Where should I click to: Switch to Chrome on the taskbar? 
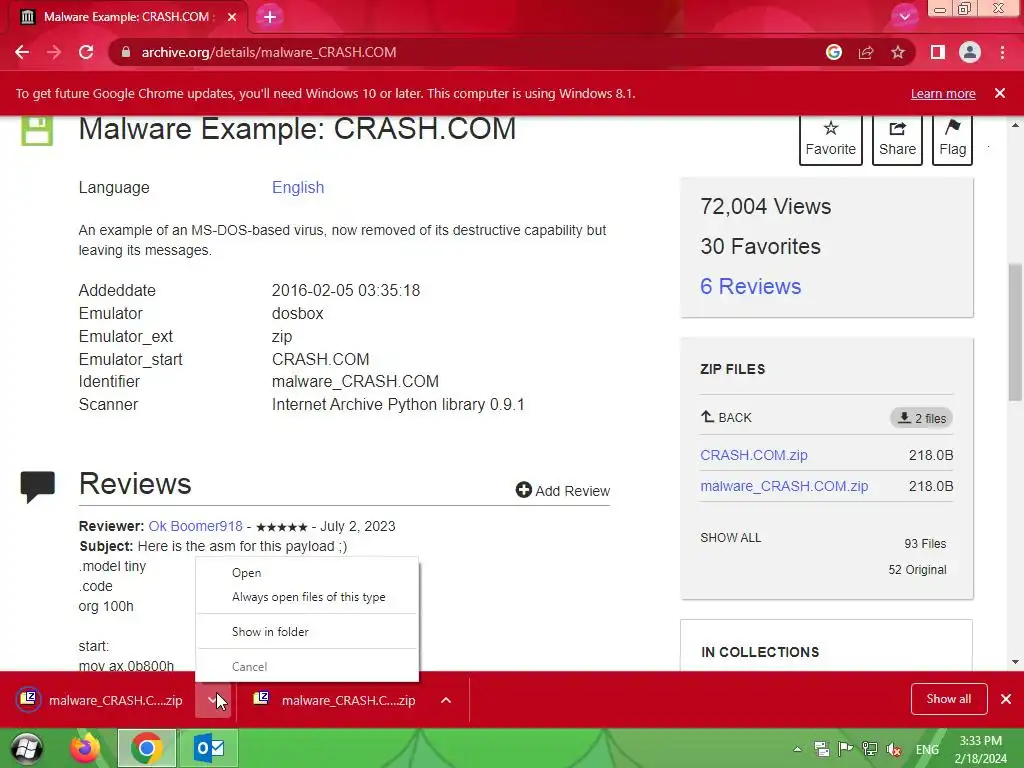(x=147, y=748)
